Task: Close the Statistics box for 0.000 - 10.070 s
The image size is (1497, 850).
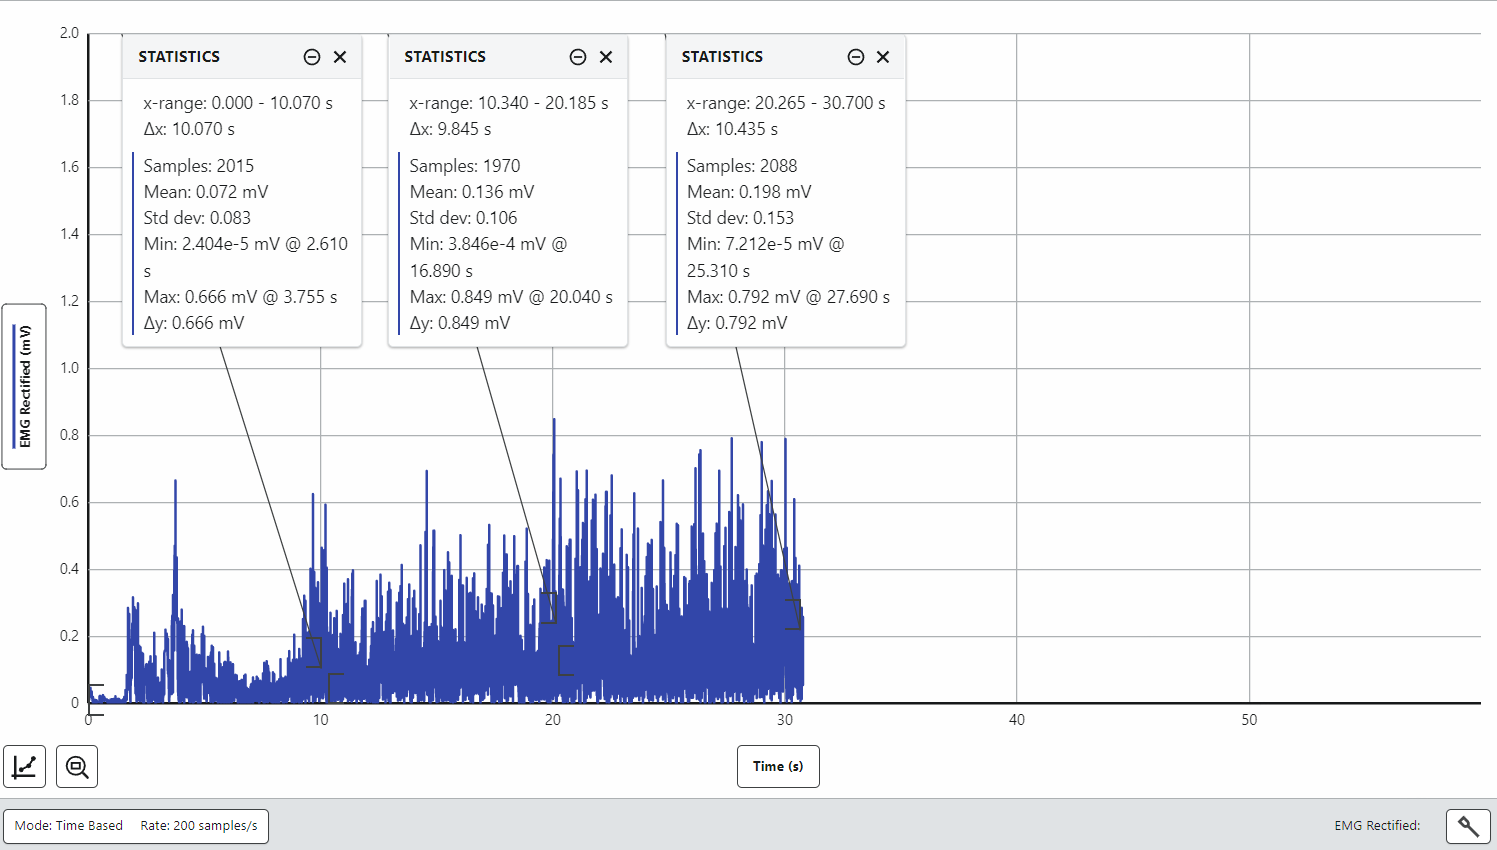Action: click(340, 57)
